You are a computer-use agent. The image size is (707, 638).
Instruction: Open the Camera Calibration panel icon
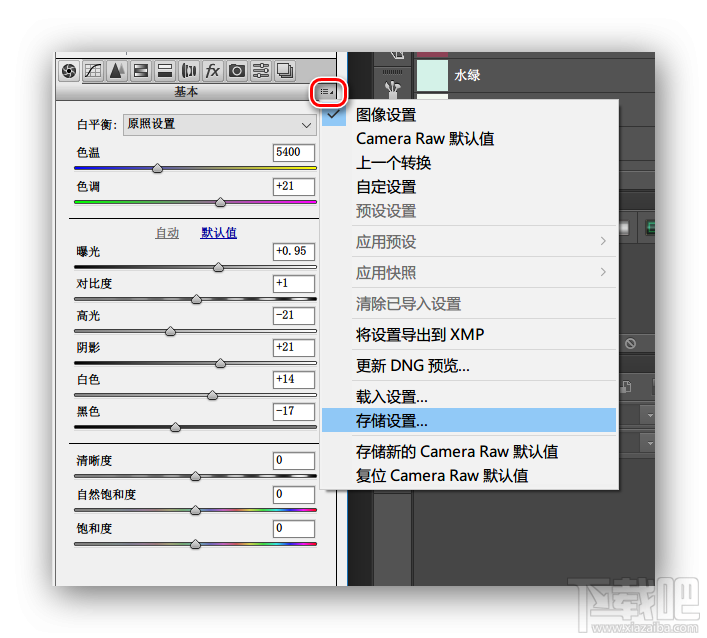(x=237, y=71)
